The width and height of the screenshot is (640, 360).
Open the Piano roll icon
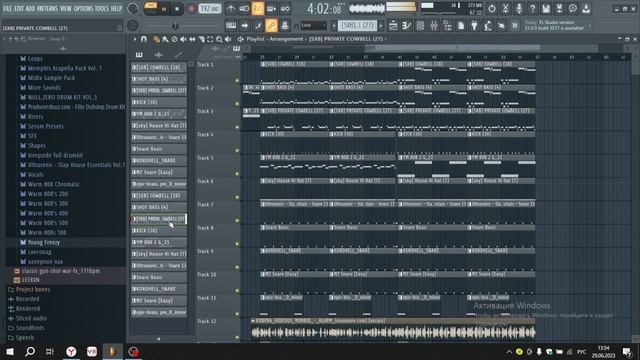407,26
